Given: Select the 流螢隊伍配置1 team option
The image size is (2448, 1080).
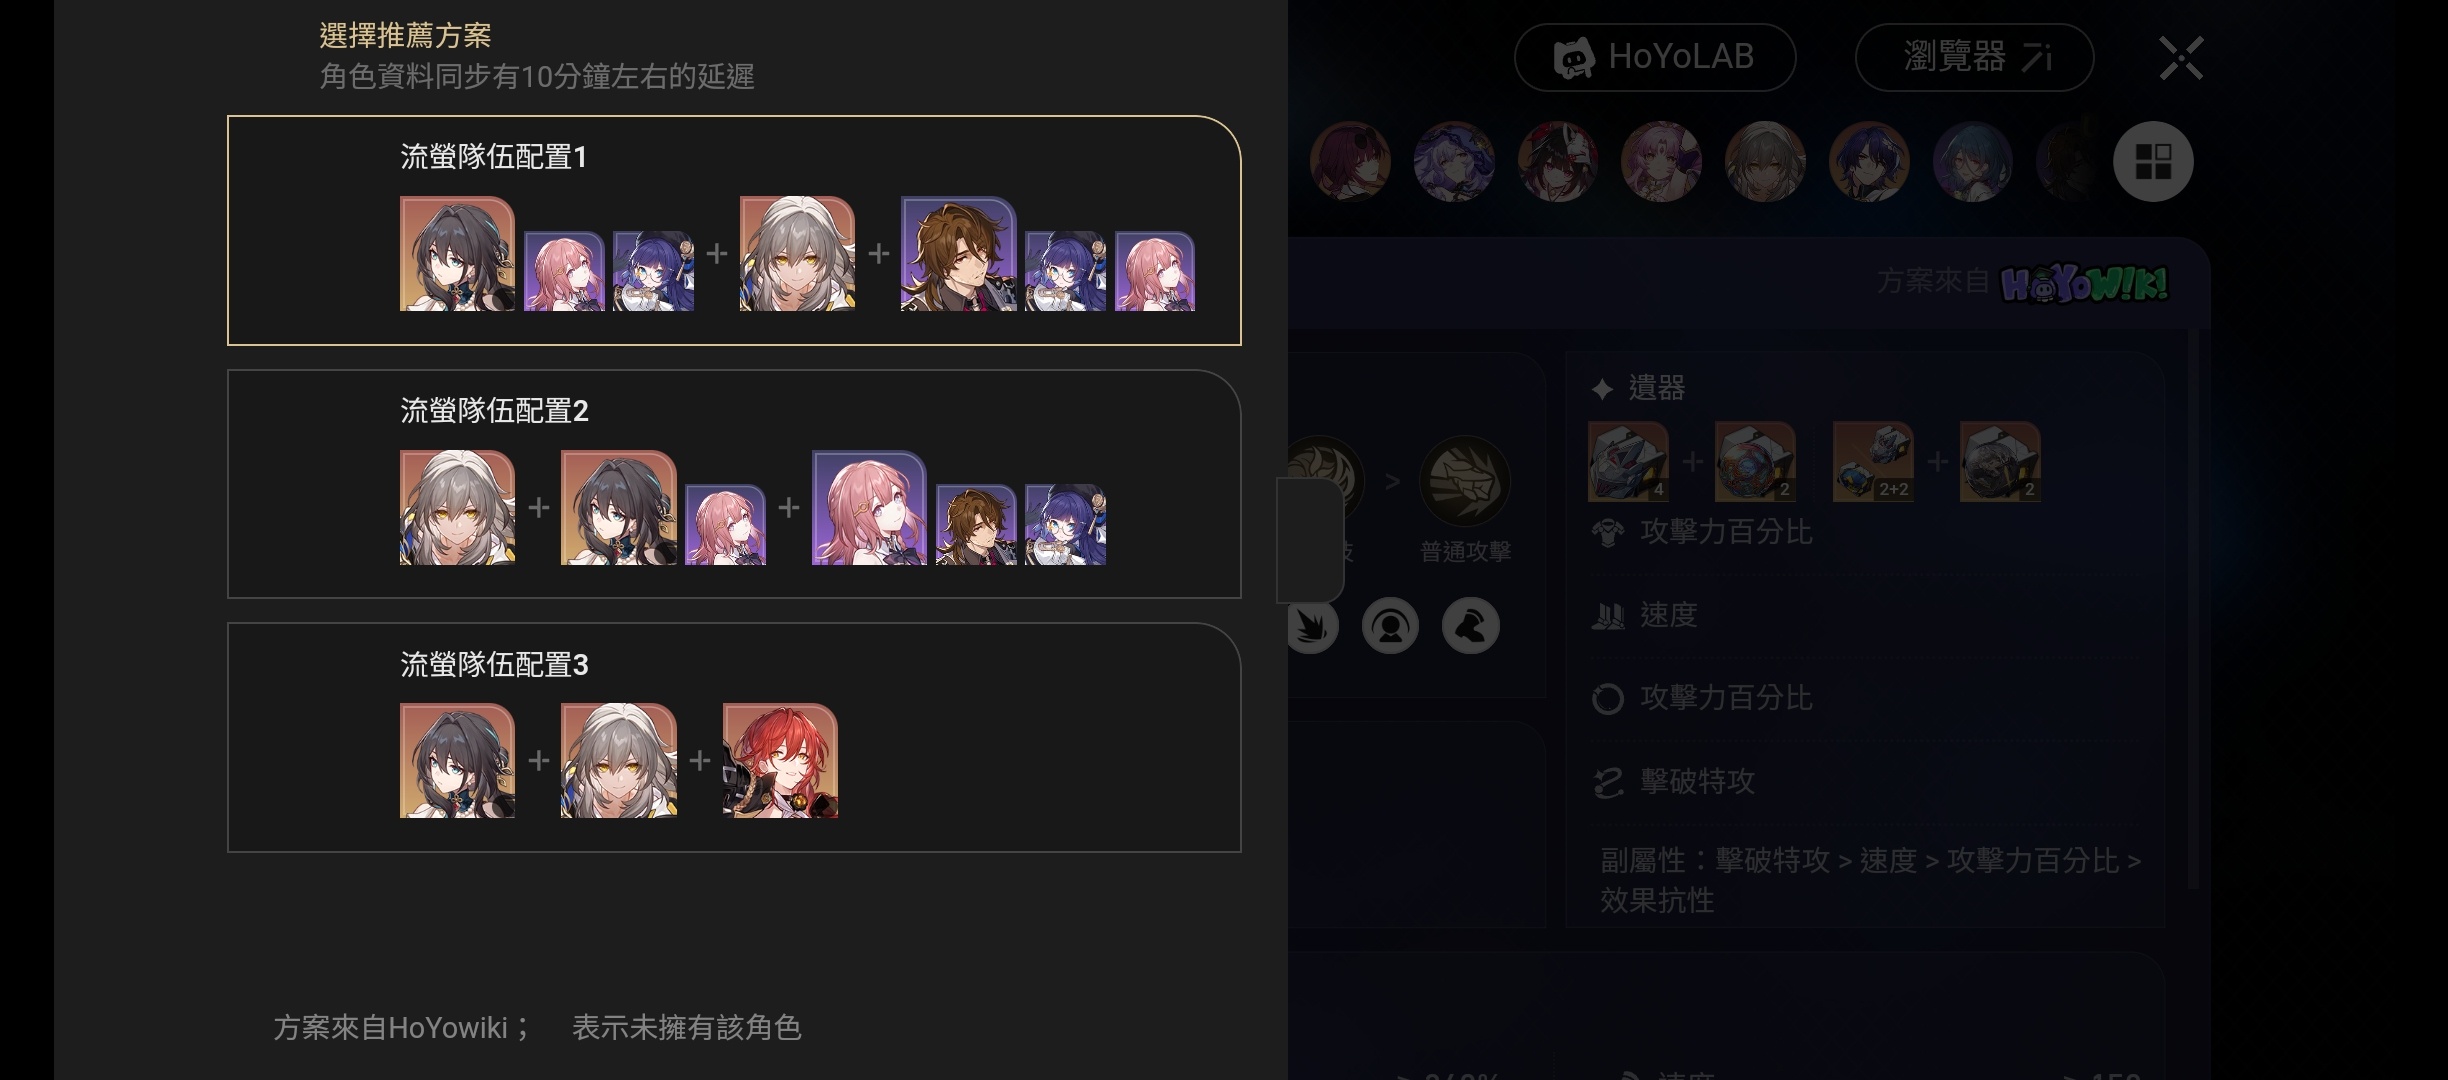Looking at the screenshot, I should pos(734,231).
